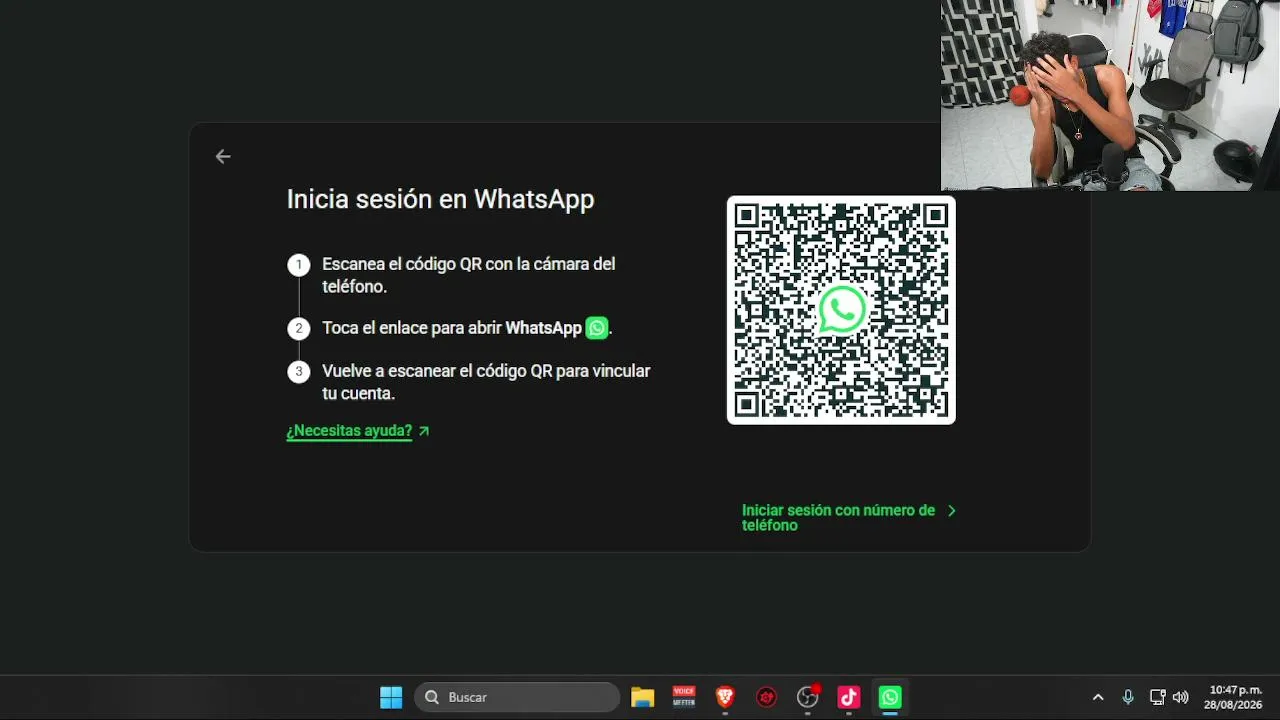This screenshot has width=1280, height=720.
Task: Open the Windows Start menu
Action: pos(391,697)
